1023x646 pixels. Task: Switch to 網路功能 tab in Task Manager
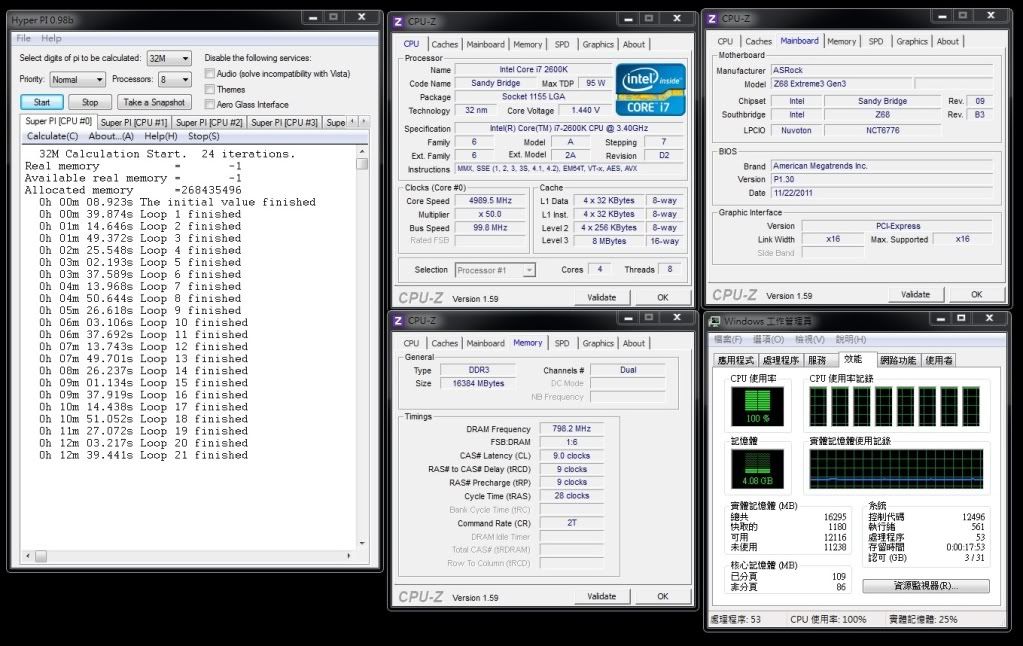[x=898, y=360]
